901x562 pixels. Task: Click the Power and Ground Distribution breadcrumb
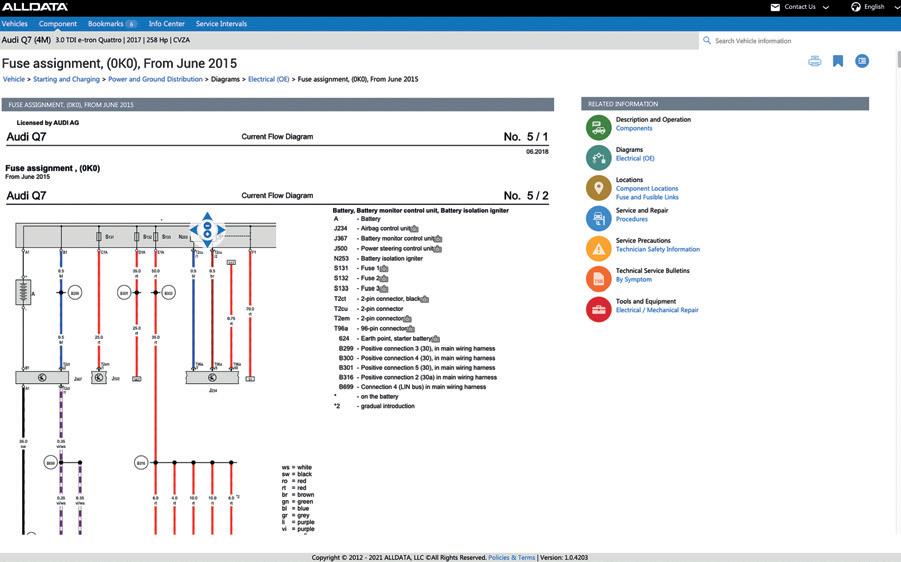point(155,79)
